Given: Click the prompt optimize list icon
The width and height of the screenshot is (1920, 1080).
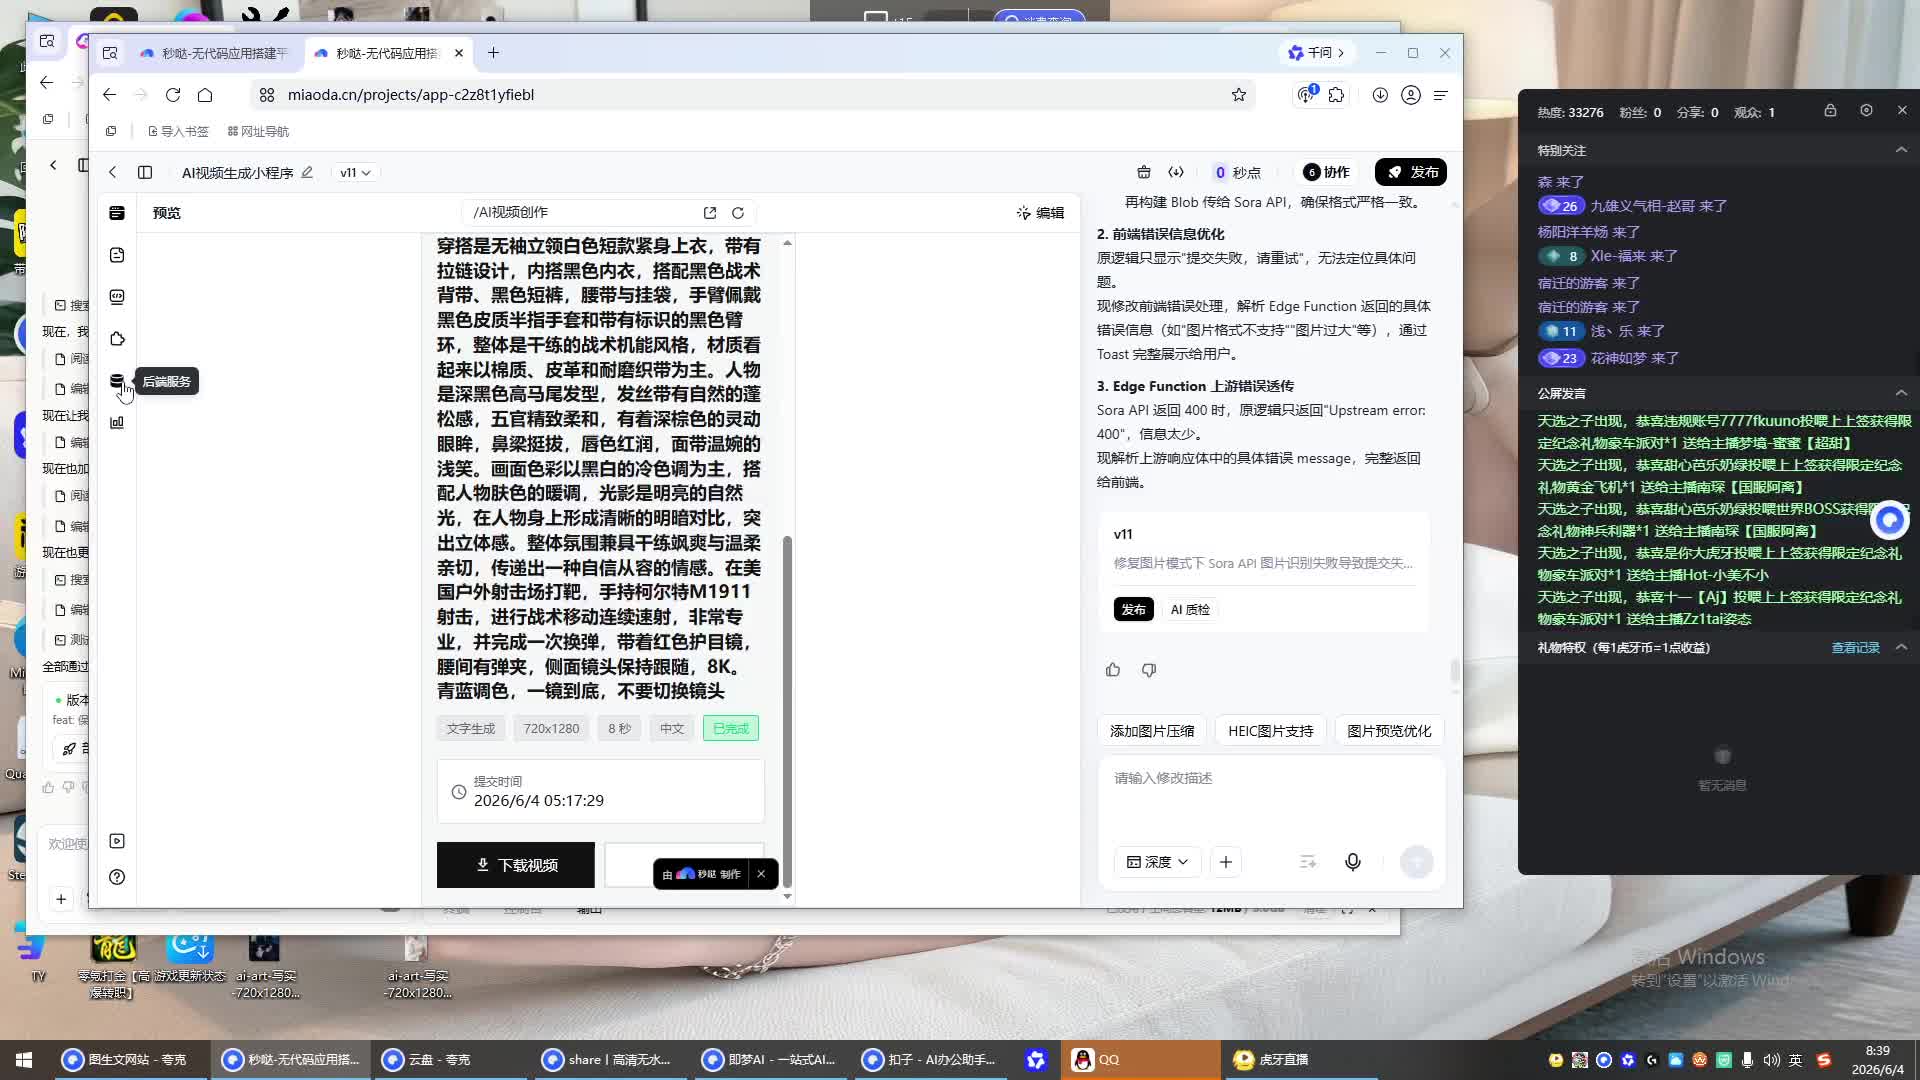Looking at the screenshot, I should 1308,862.
